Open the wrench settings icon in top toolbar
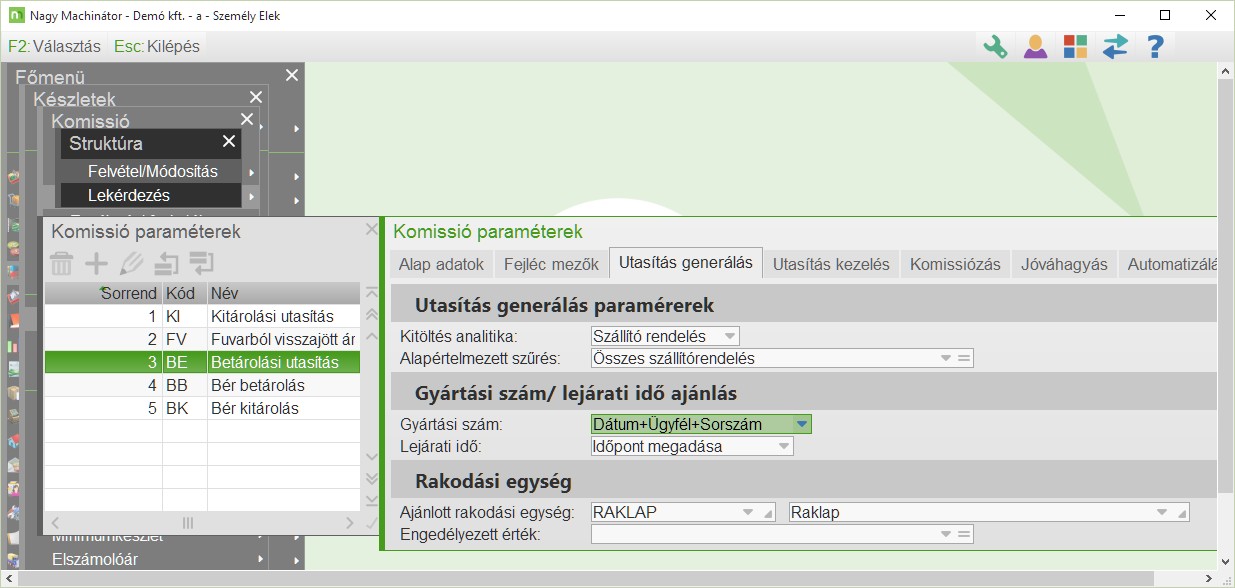Viewport: 1235px width, 588px height. point(995,46)
